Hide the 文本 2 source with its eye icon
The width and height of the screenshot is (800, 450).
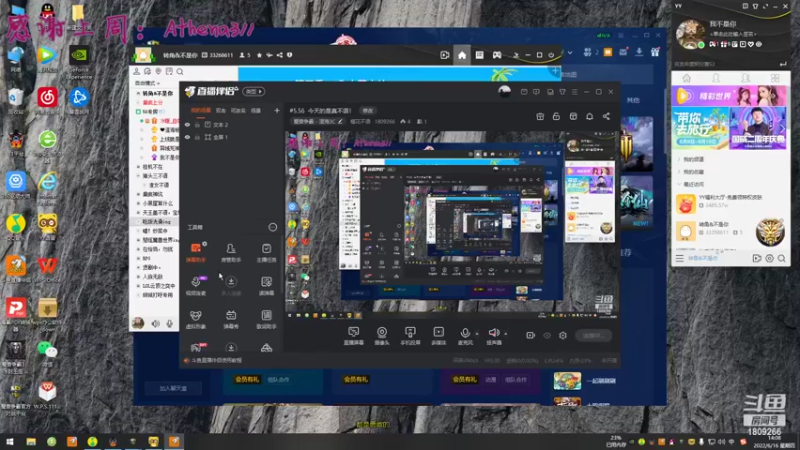click(187, 124)
